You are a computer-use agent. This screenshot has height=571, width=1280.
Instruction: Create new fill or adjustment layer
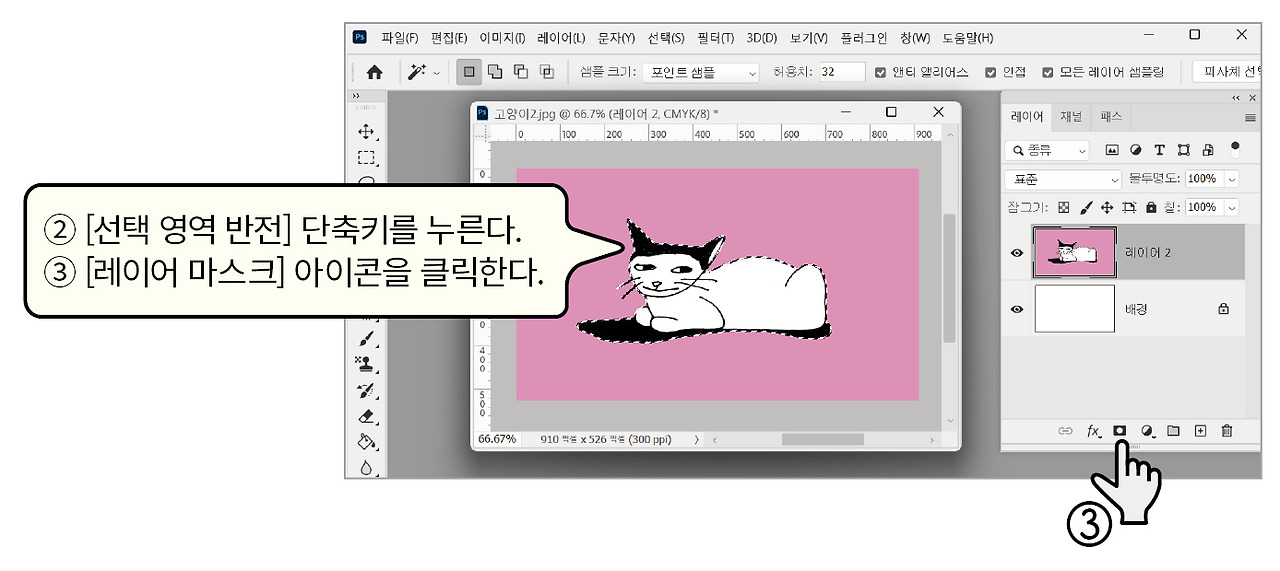tap(1147, 431)
